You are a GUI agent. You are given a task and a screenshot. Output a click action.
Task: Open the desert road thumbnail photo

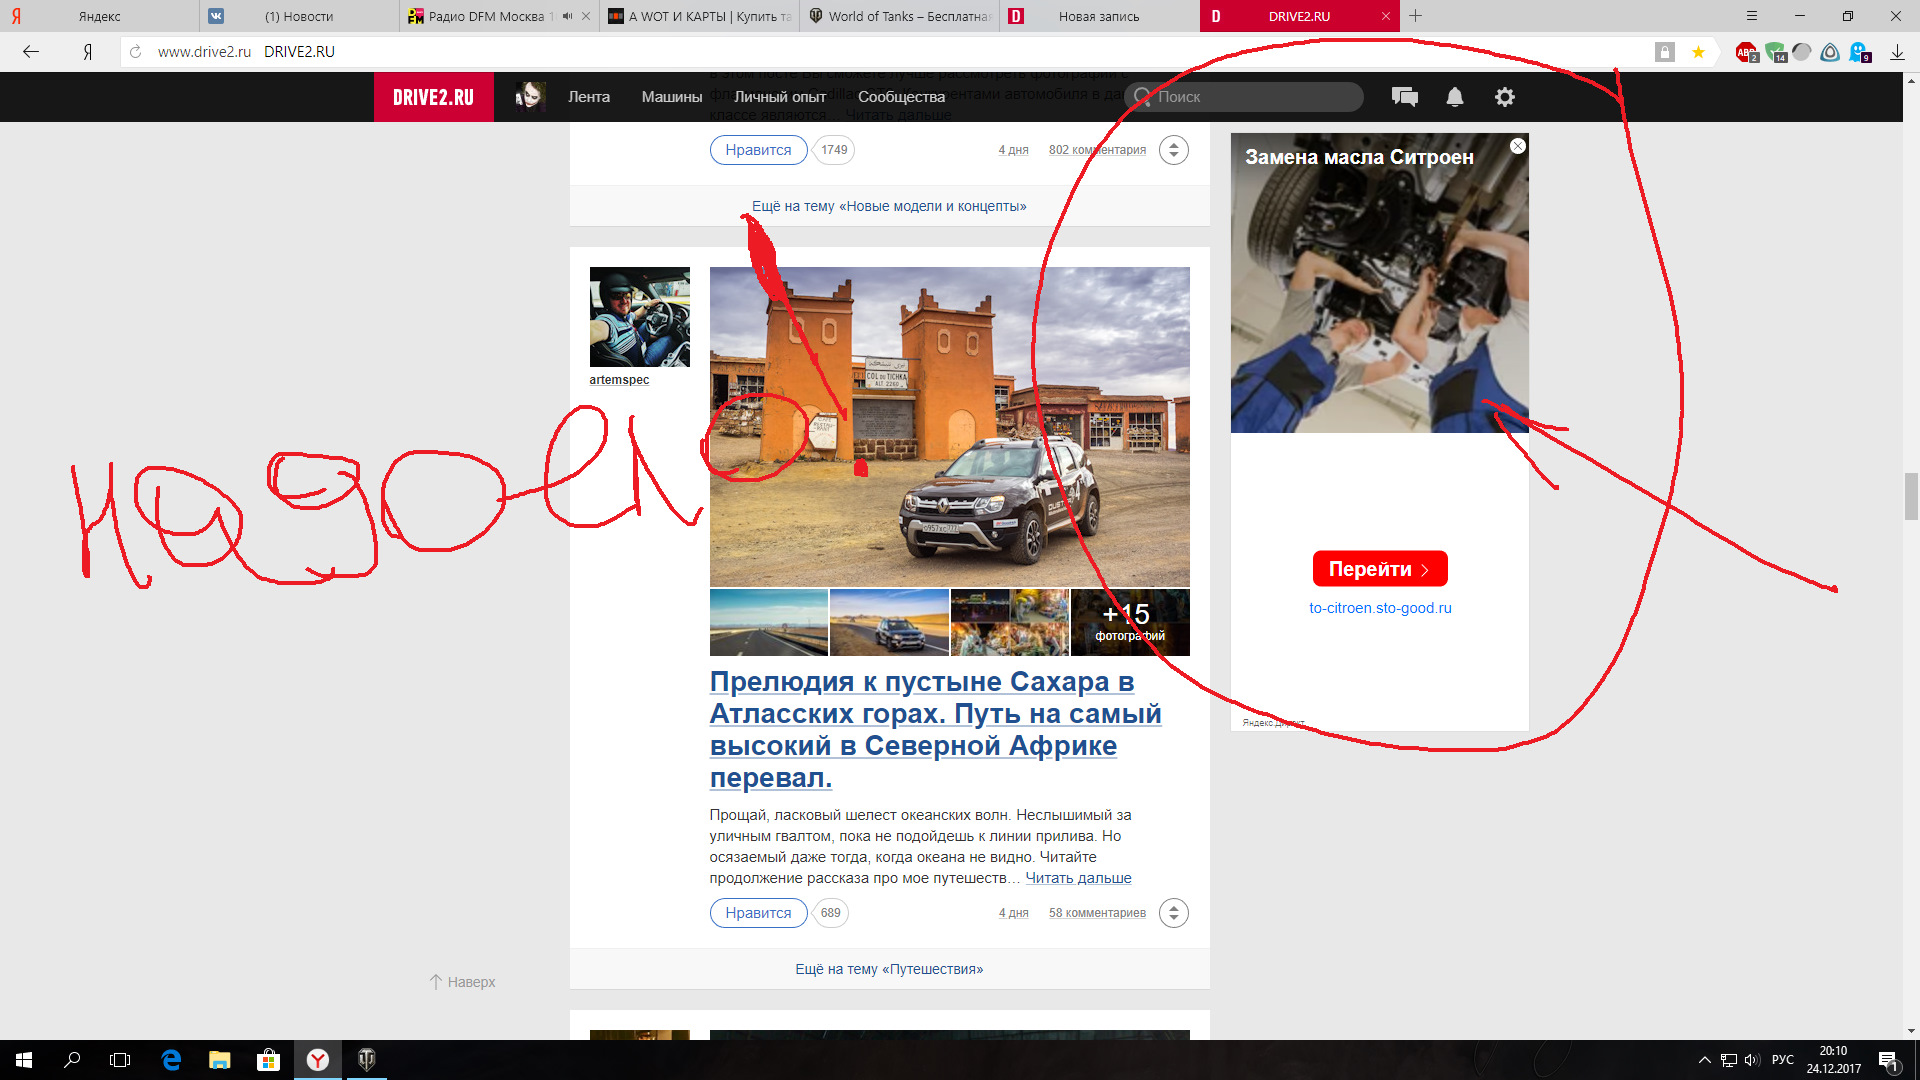(768, 623)
